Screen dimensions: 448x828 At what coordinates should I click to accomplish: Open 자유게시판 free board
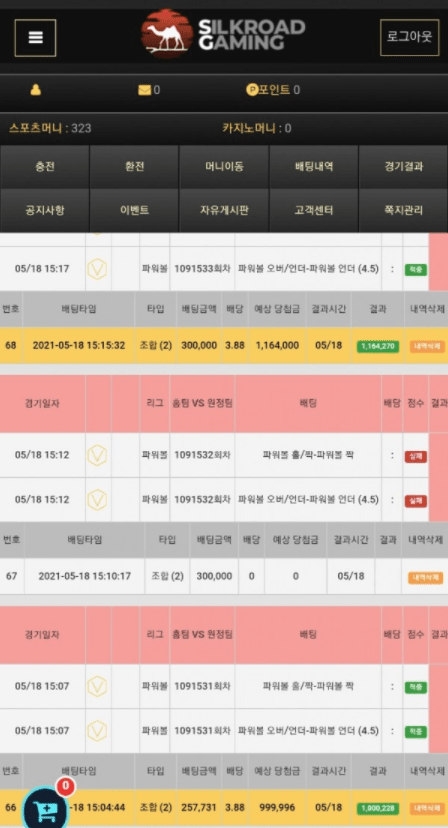click(224, 210)
